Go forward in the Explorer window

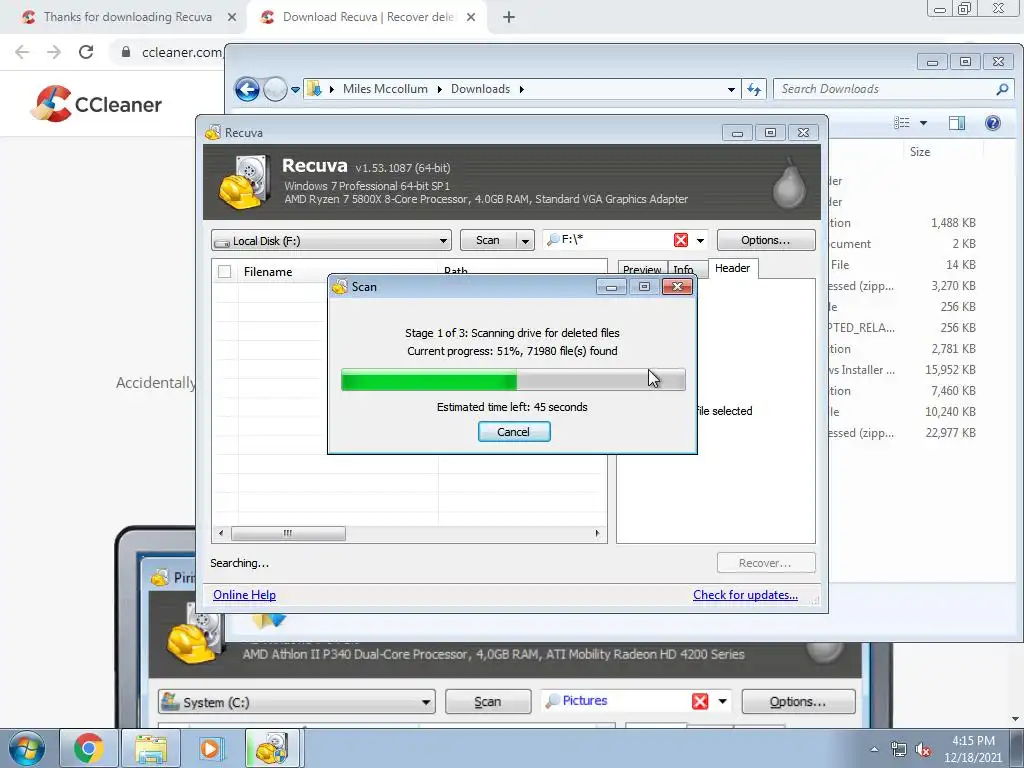point(275,89)
